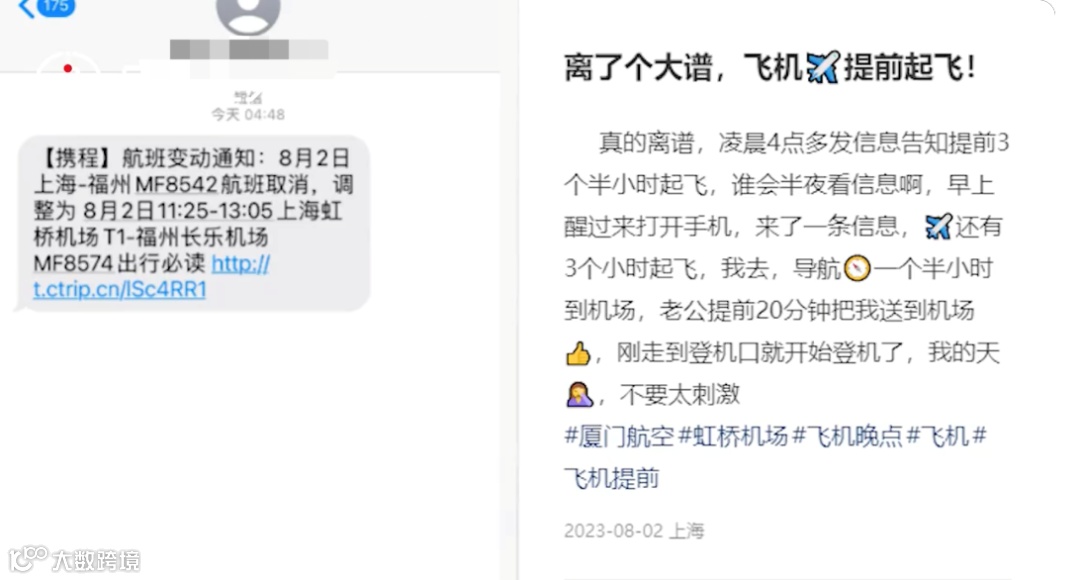Image resolution: width=1080 pixels, height=580 pixels.
Task: Tap the 今天 04:48 message timestamp
Action: click(248, 114)
